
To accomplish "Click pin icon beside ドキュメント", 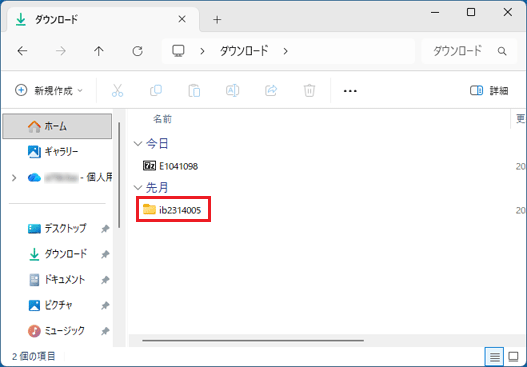I will (105, 280).
